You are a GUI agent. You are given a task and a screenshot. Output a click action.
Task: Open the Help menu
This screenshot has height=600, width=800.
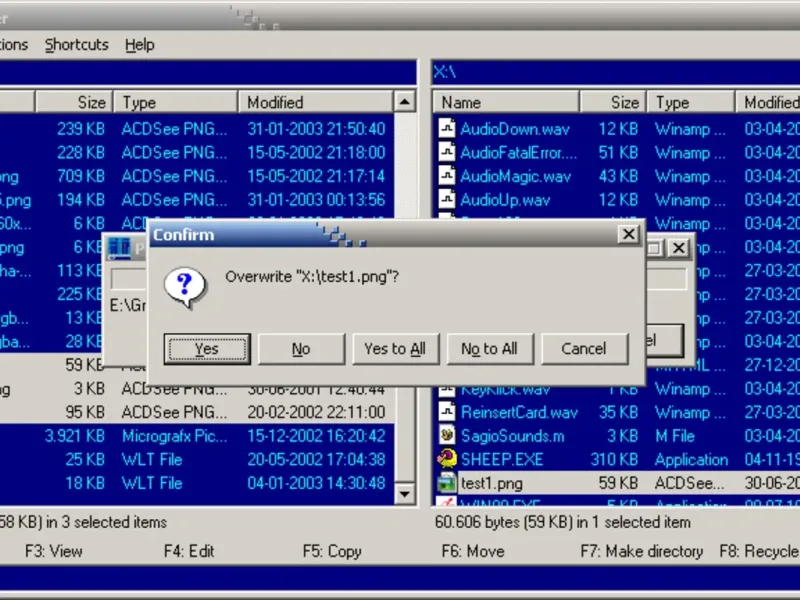pyautogui.click(x=140, y=45)
